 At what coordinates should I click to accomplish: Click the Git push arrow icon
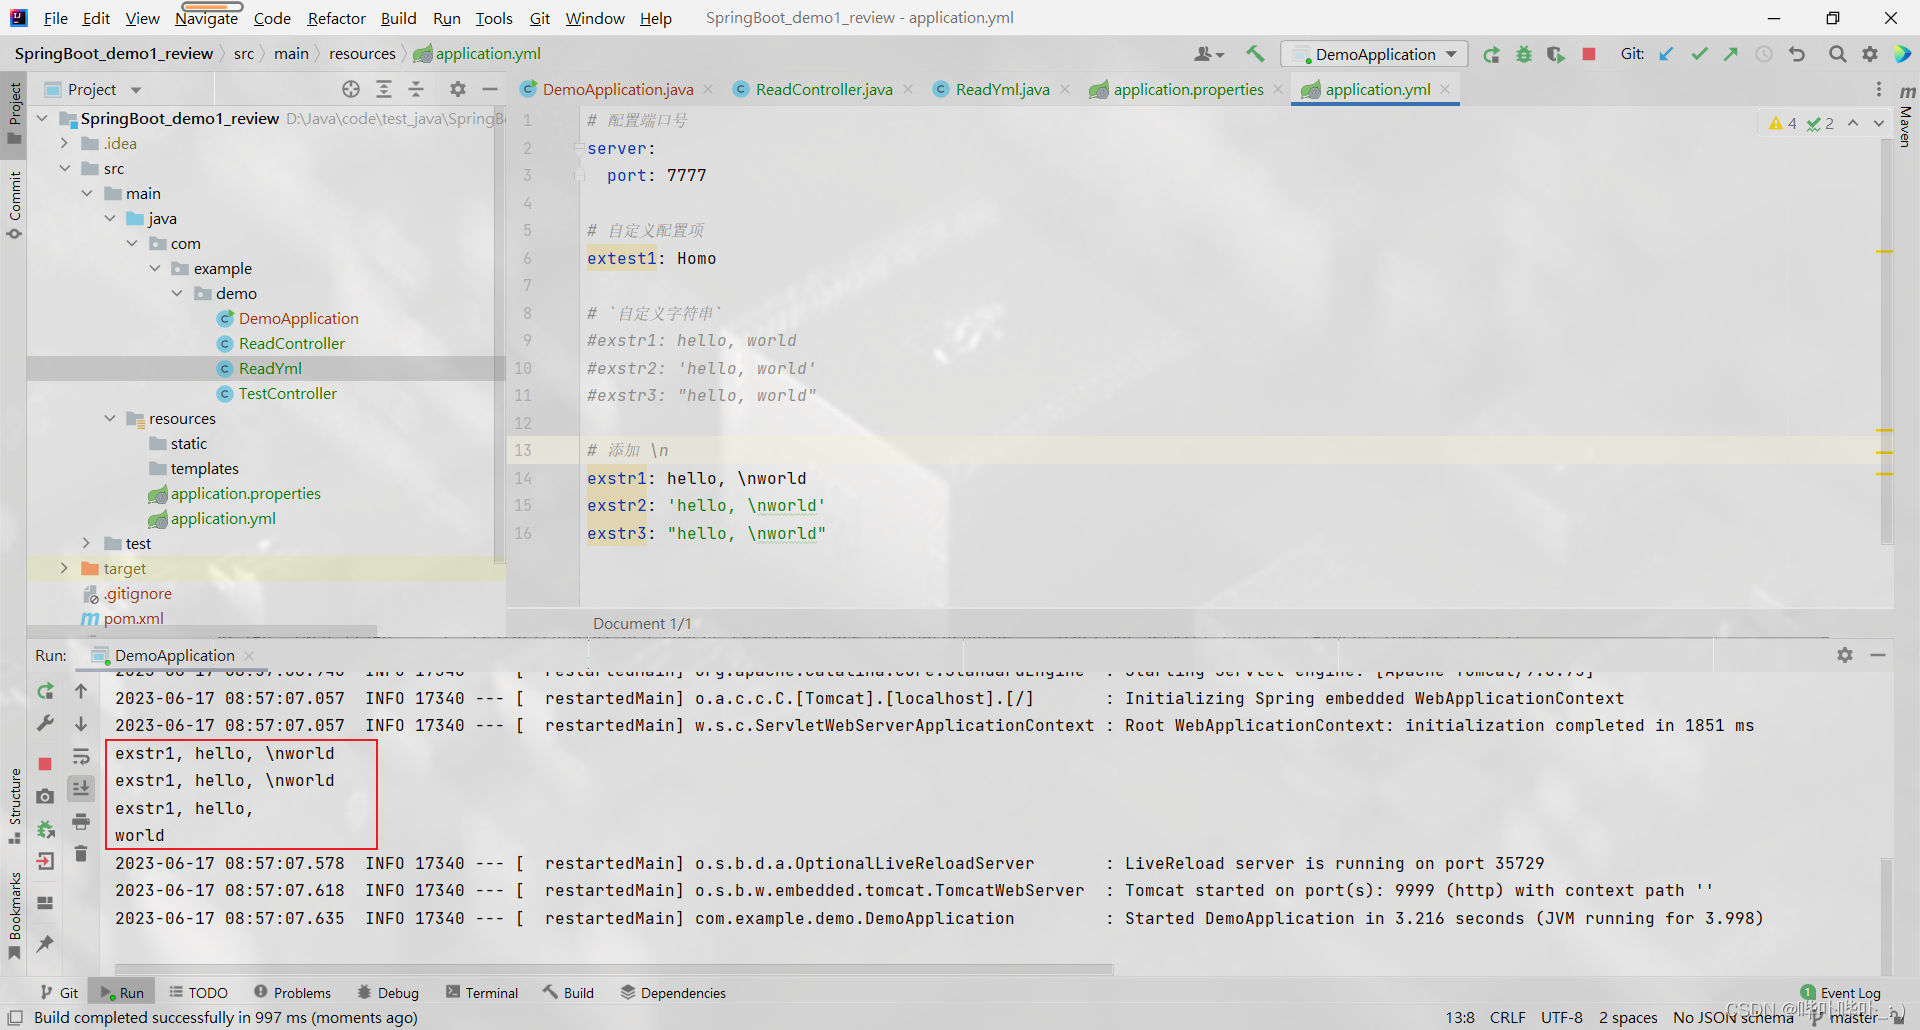point(1731,54)
